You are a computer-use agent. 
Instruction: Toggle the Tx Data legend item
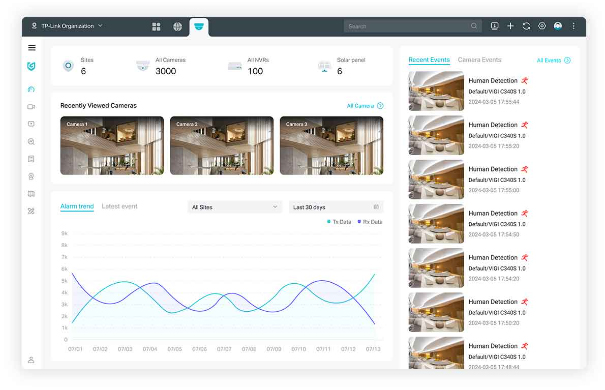[x=339, y=222]
